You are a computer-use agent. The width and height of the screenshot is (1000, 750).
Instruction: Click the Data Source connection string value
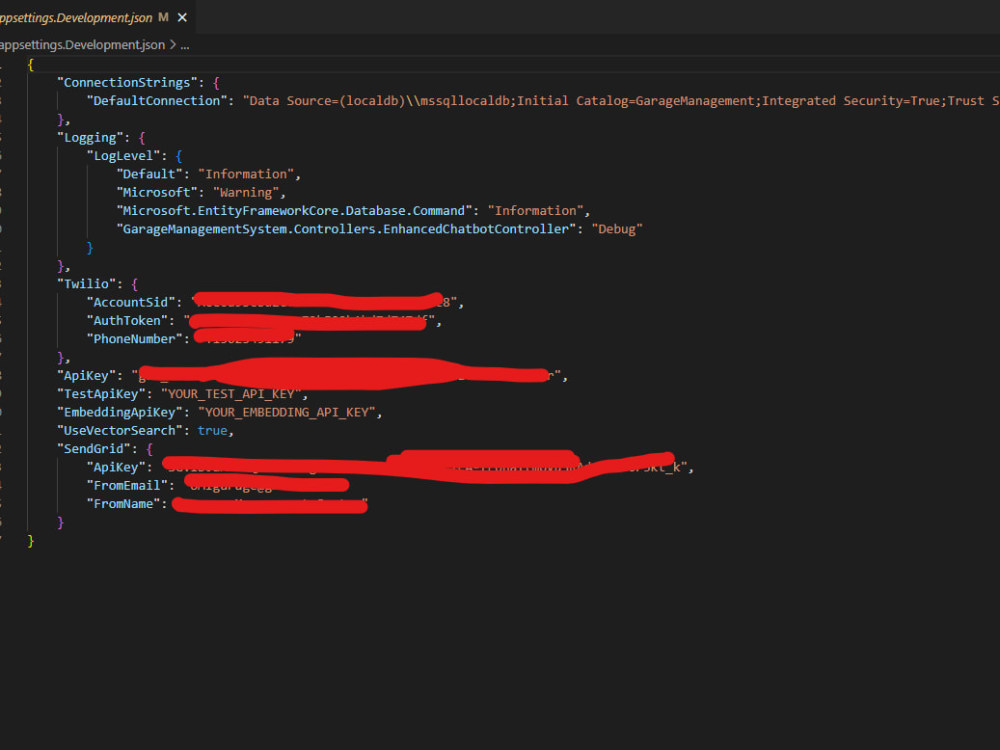coord(621,101)
